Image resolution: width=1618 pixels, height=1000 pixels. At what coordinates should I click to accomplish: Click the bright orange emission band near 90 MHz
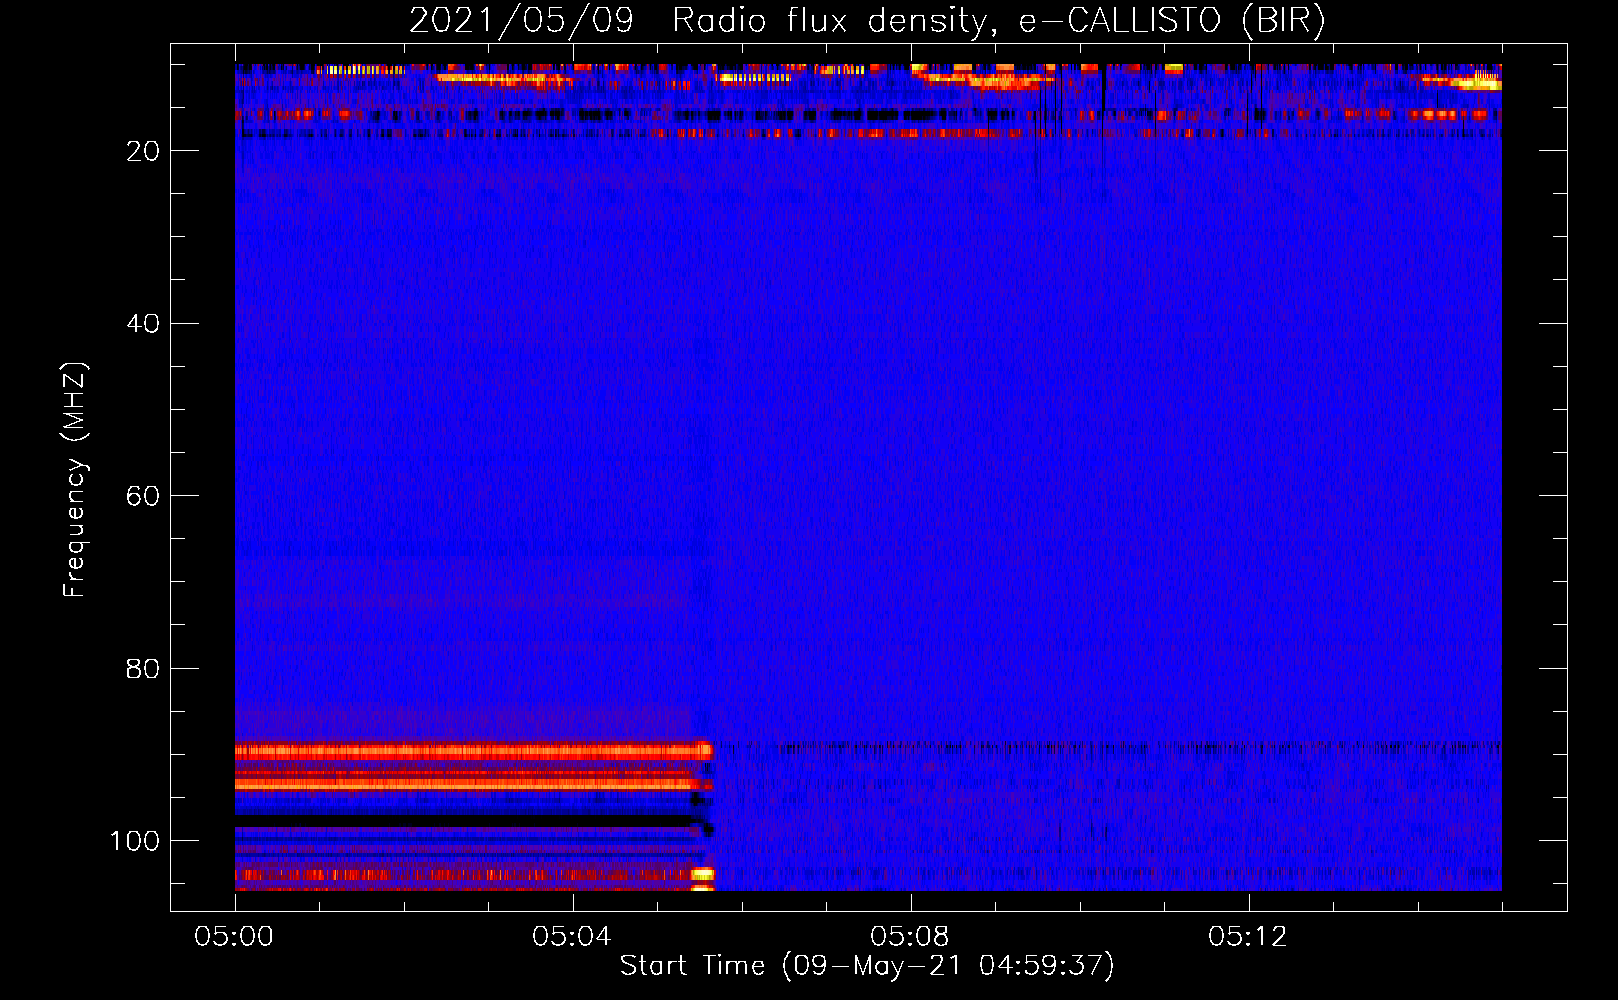click(x=473, y=751)
